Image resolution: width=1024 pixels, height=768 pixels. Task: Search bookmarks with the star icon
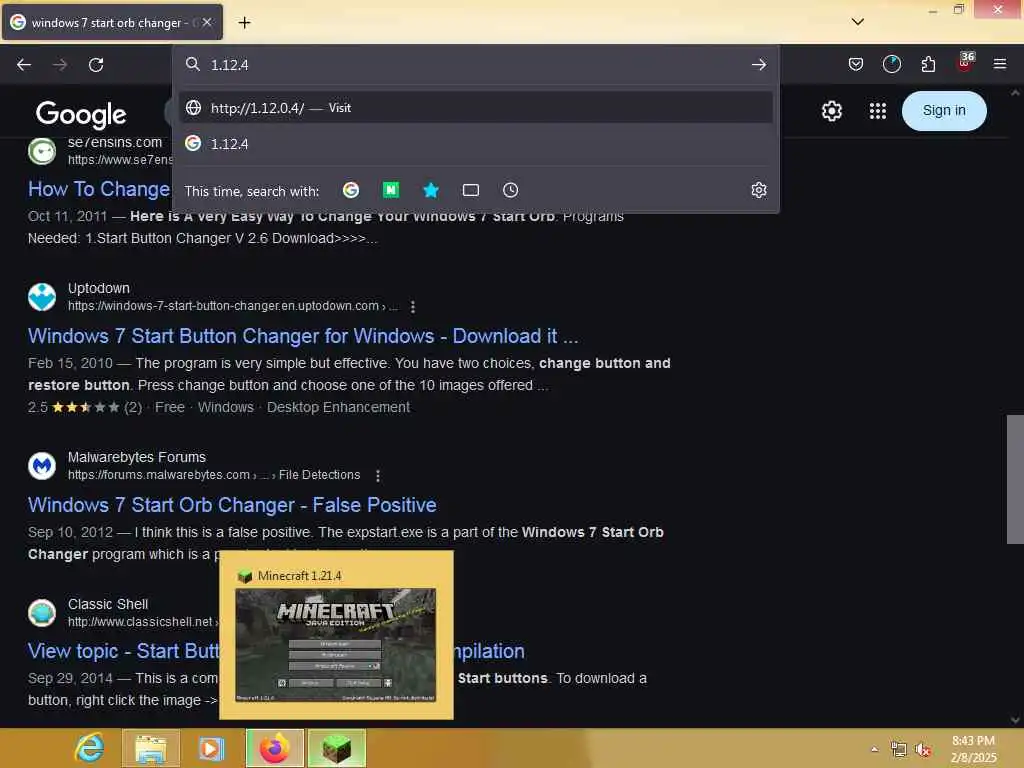431,190
